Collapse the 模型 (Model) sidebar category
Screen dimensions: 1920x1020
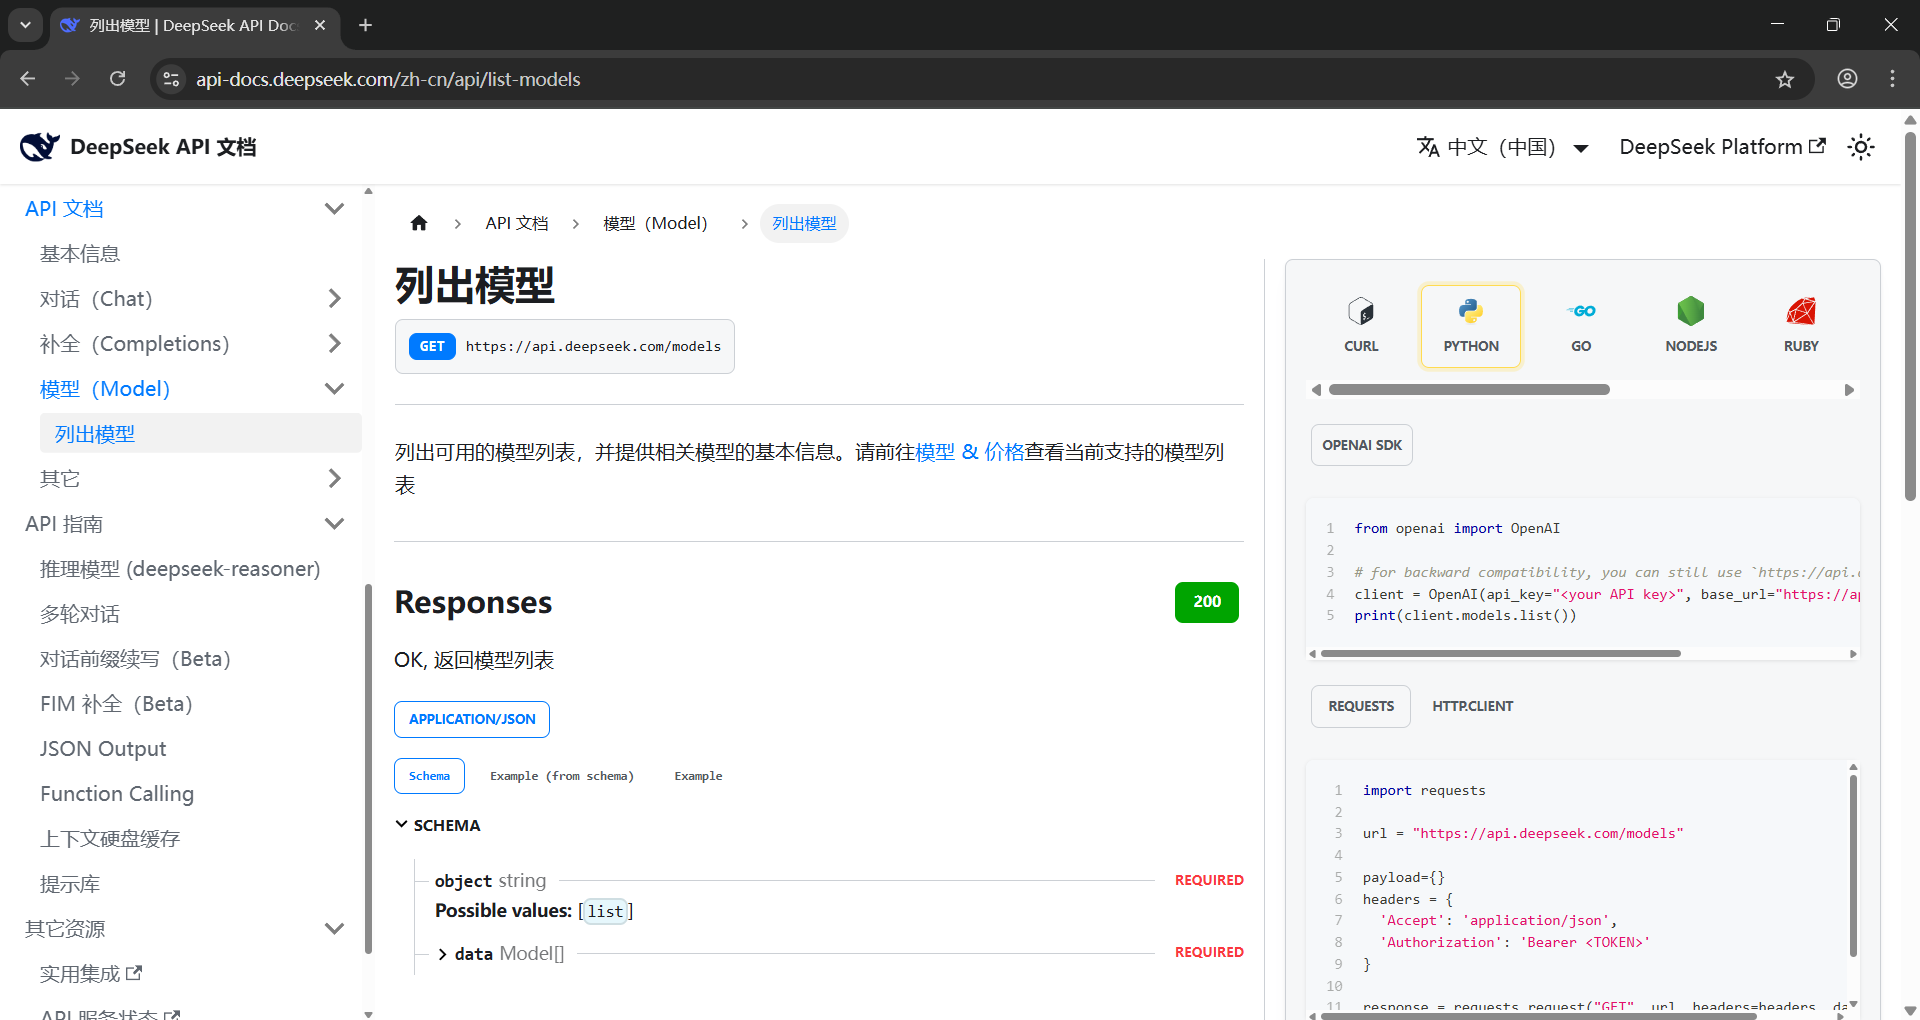pyautogui.click(x=334, y=389)
